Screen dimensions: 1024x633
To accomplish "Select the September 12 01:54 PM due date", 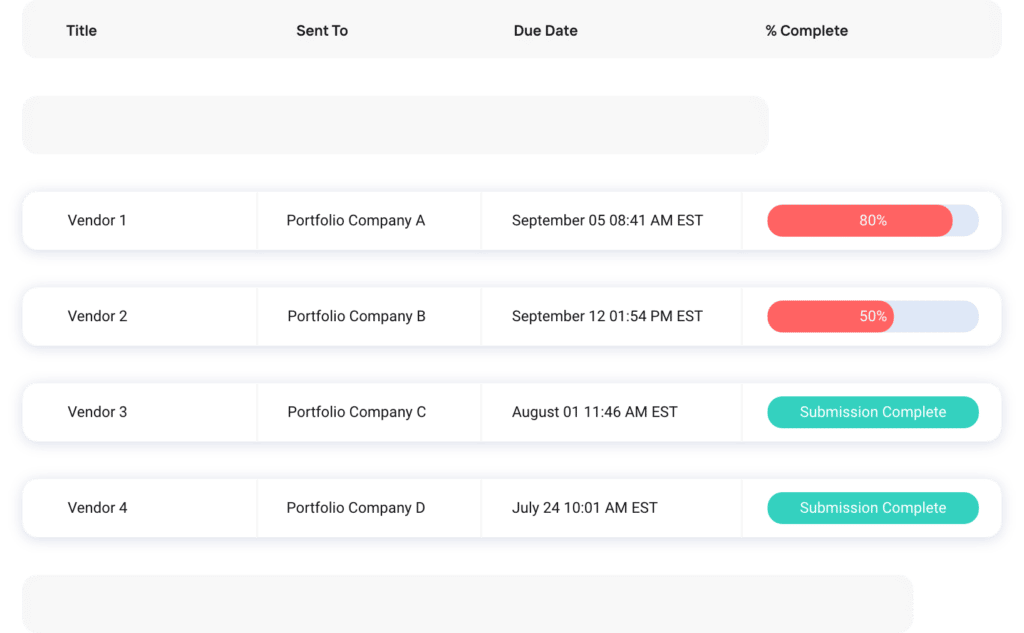I will point(607,316).
